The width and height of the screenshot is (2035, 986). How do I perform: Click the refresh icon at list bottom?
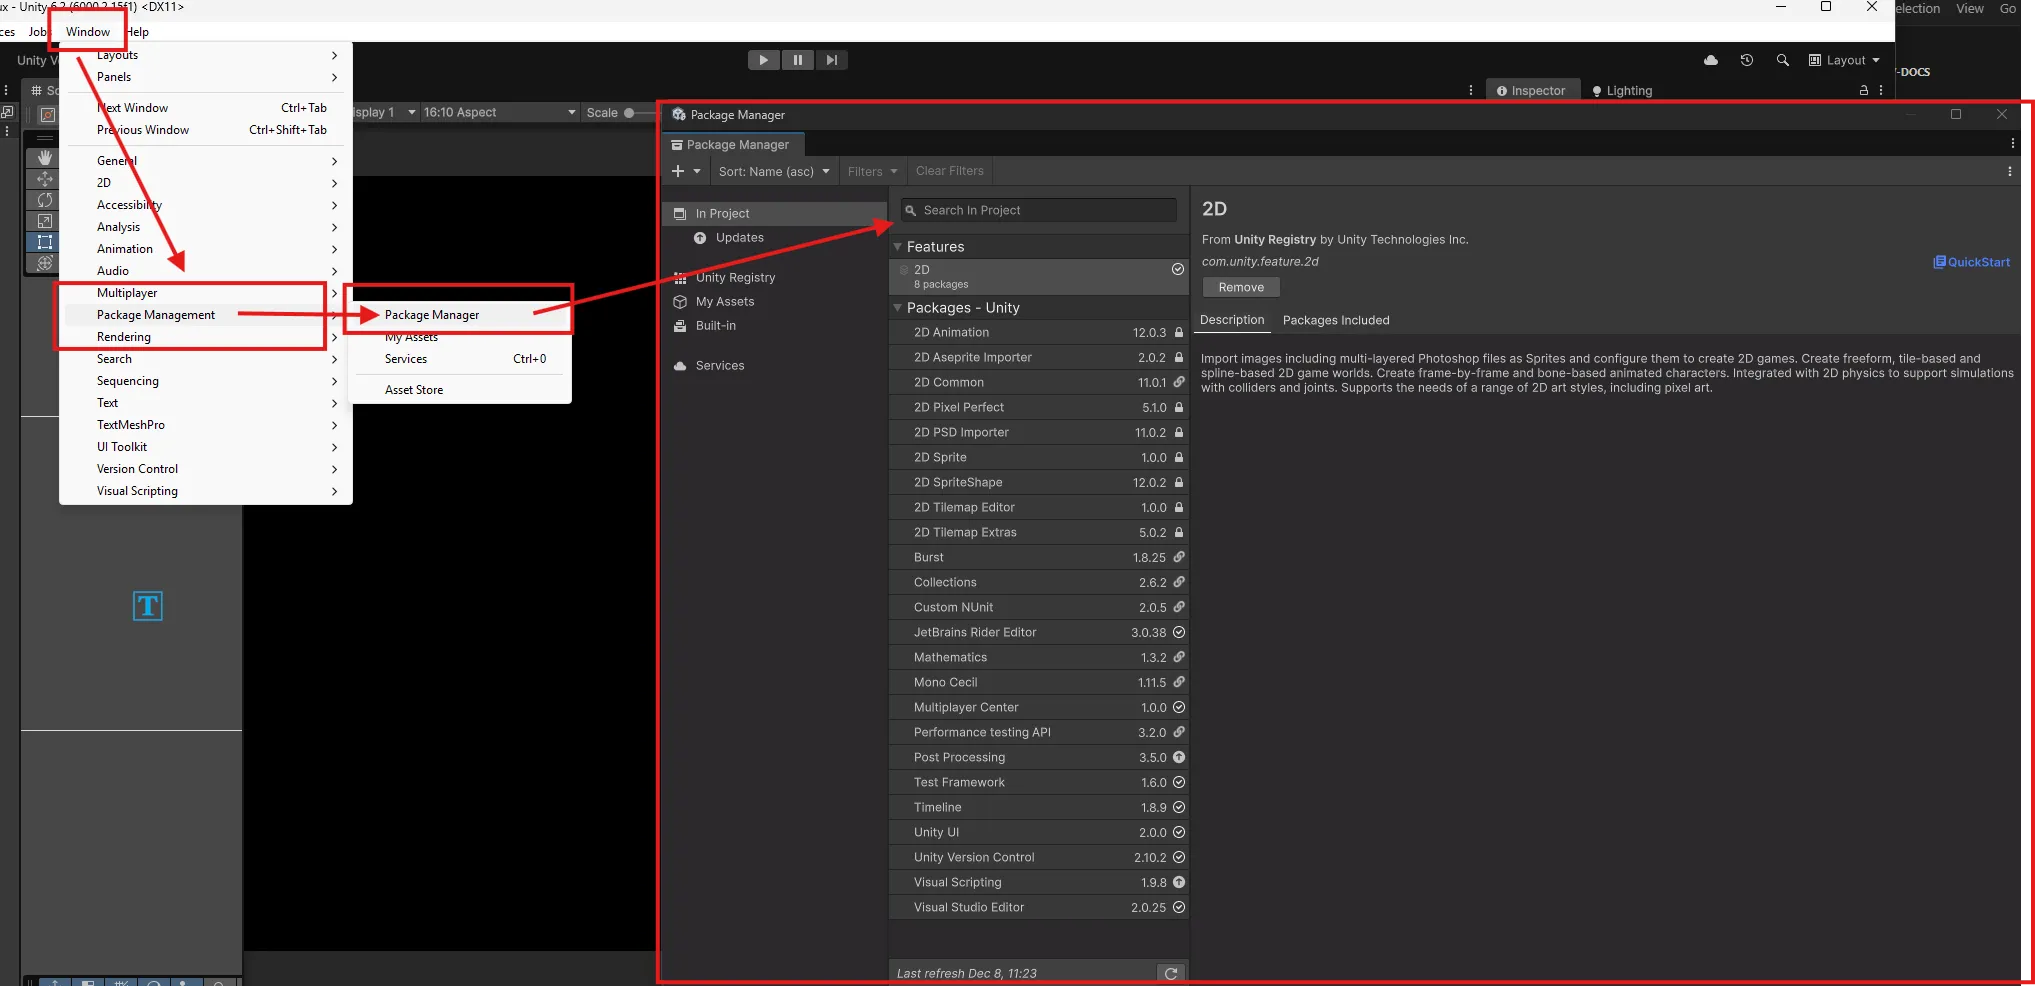1171,973
